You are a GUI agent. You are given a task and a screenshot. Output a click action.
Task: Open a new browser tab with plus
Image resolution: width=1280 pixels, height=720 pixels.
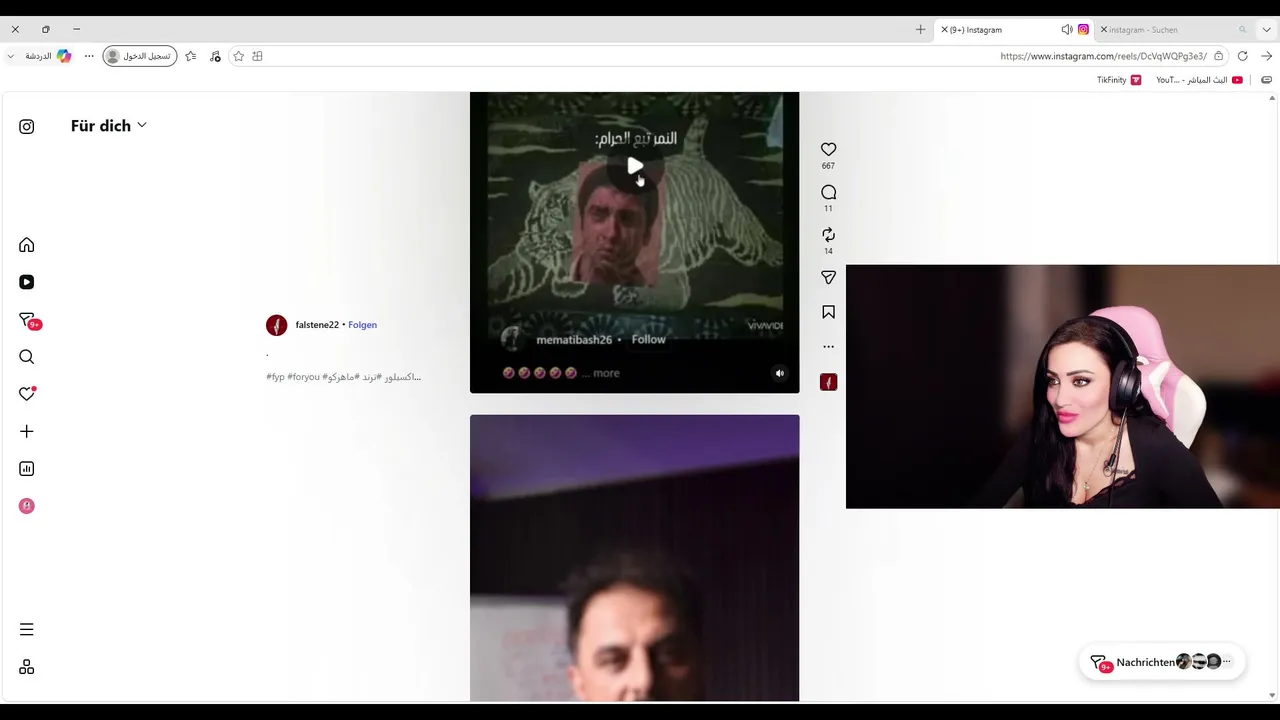pyautogui.click(x=921, y=30)
